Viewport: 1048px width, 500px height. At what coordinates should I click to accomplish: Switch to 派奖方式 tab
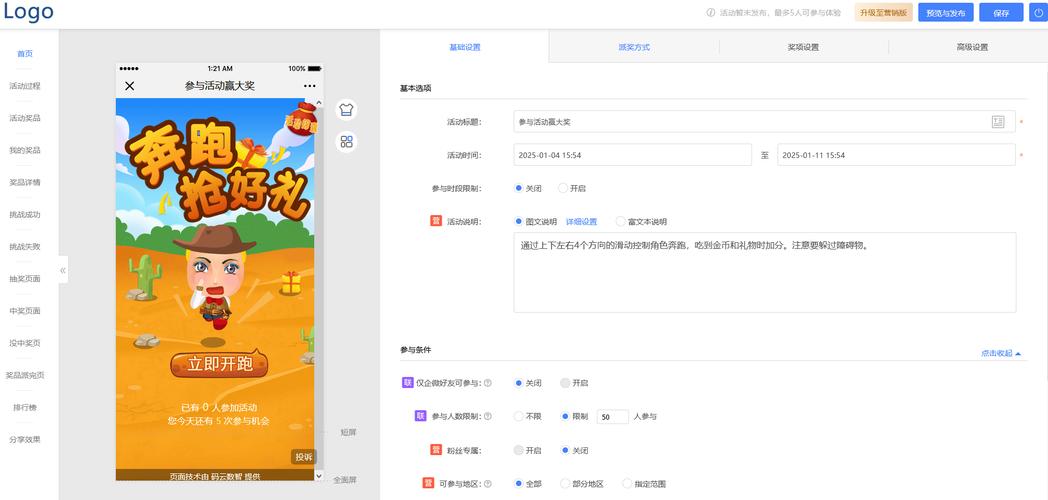(634, 47)
